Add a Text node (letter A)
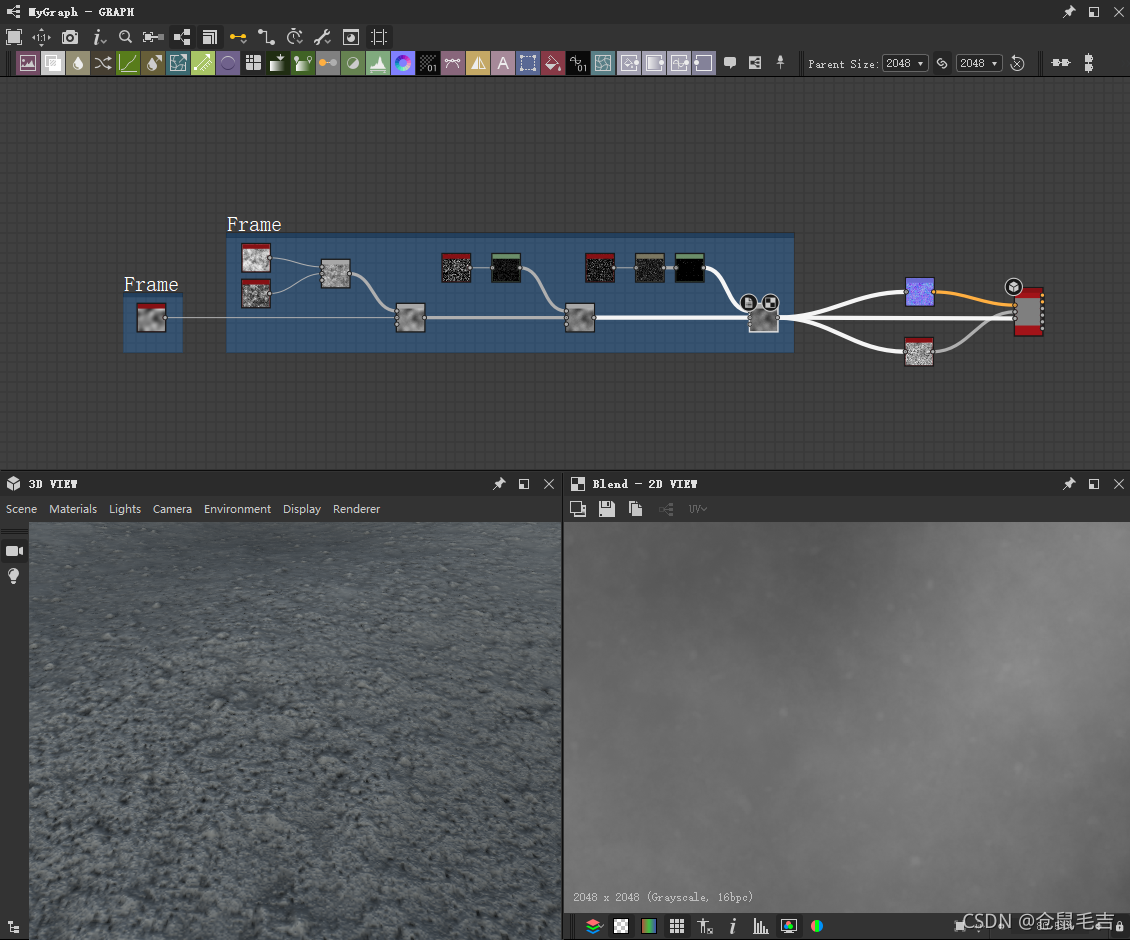1130x940 pixels. pos(503,63)
